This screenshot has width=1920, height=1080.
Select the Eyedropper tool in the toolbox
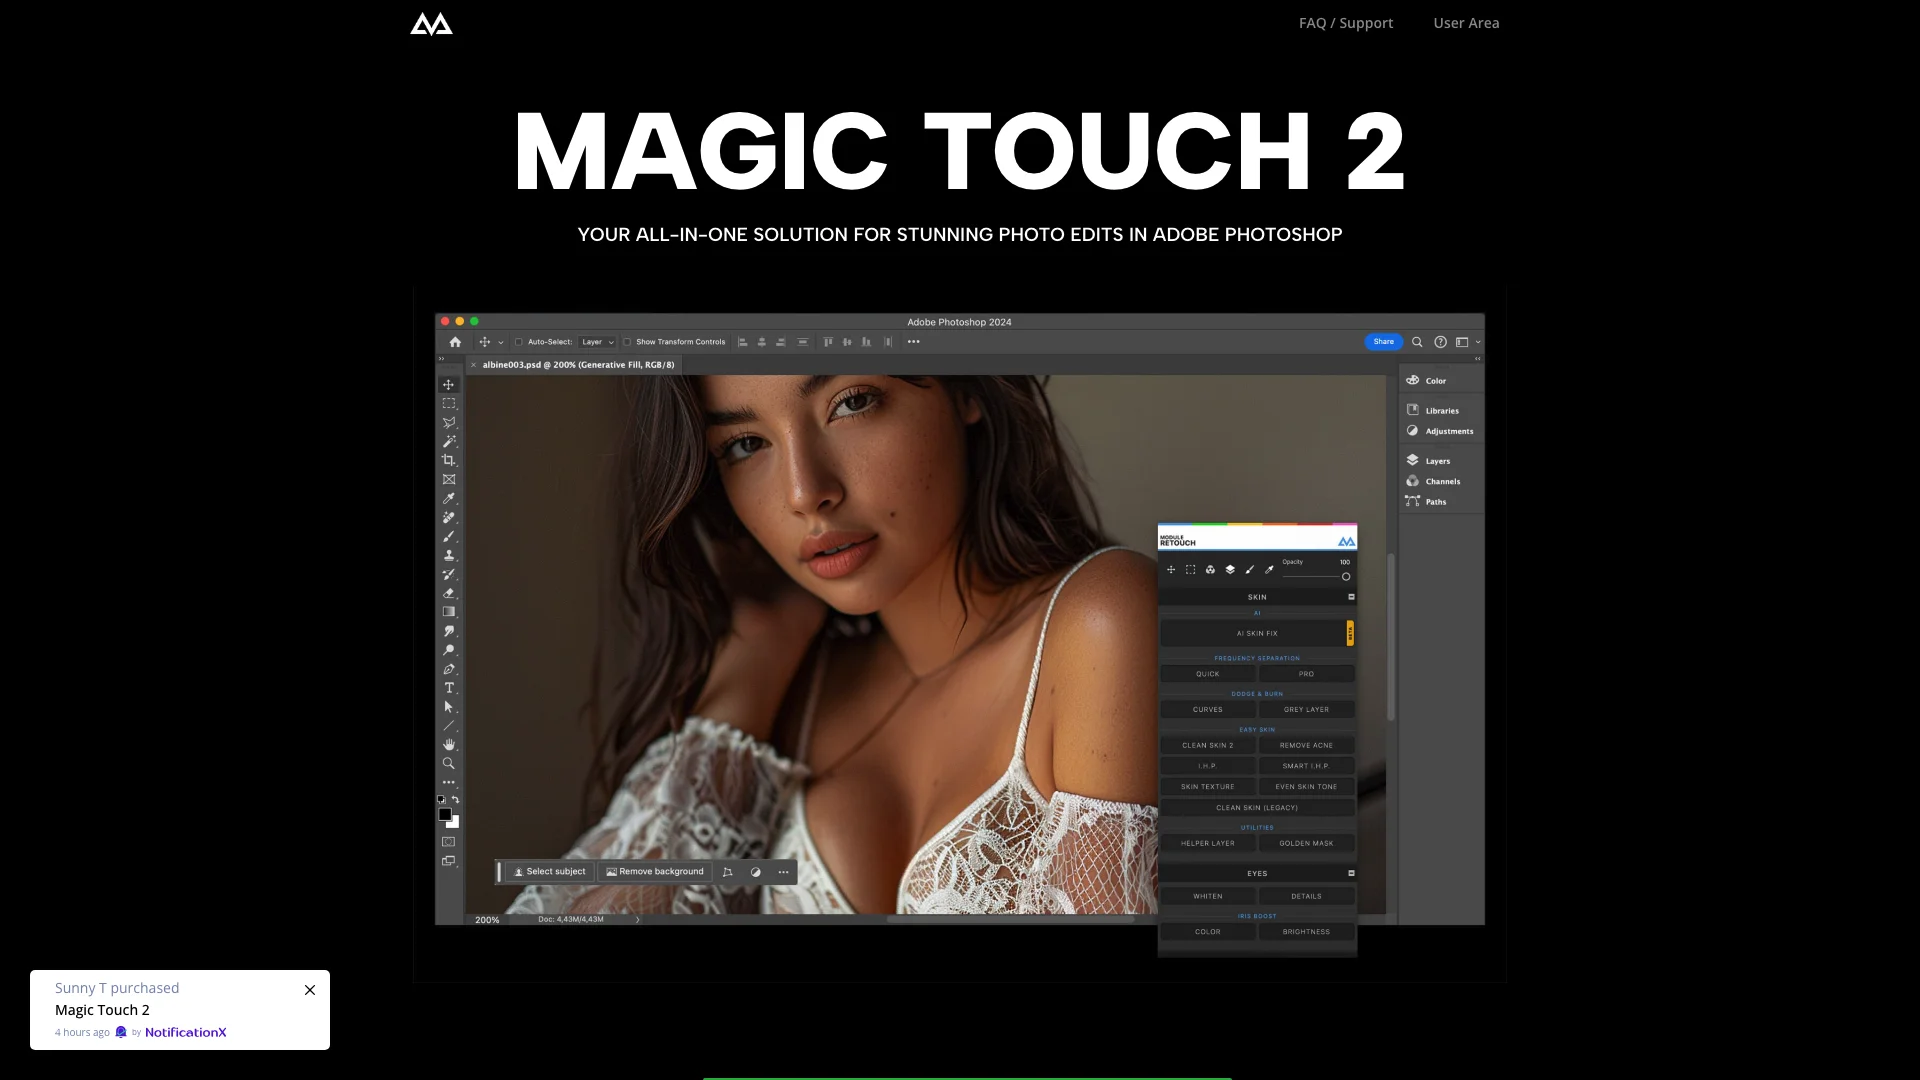[449, 499]
